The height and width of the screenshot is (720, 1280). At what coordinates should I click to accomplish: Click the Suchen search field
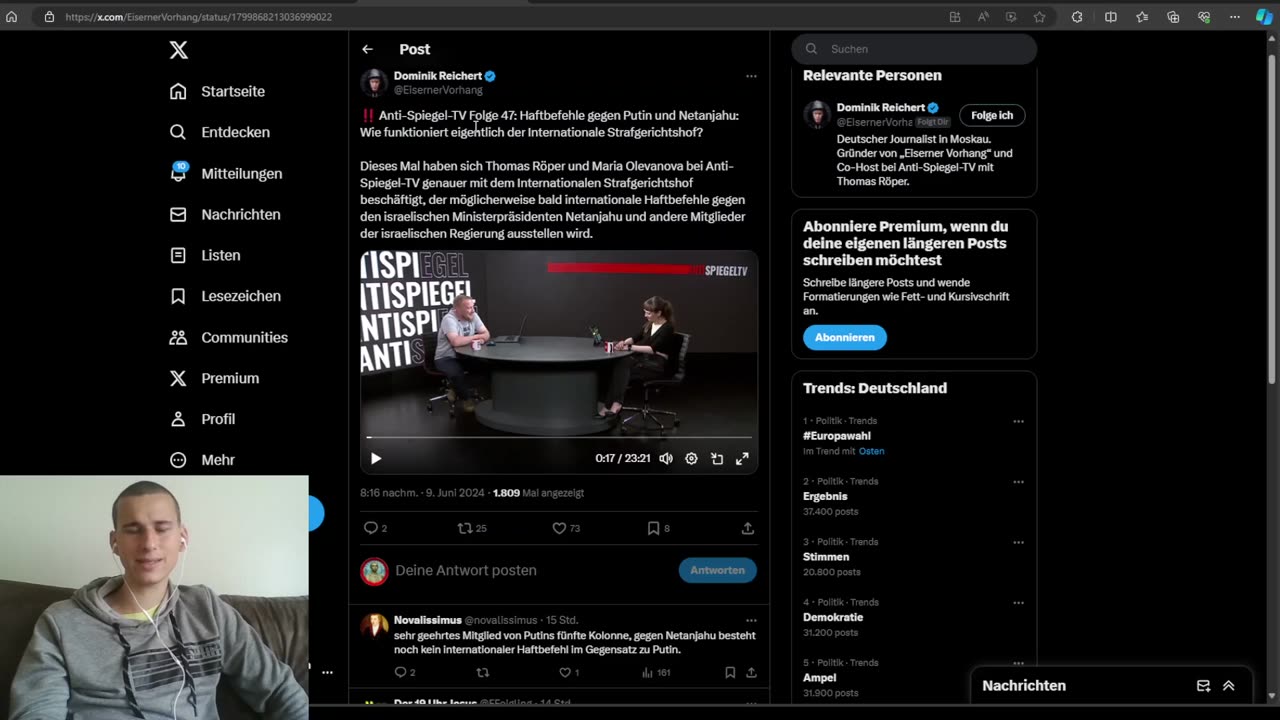click(914, 49)
